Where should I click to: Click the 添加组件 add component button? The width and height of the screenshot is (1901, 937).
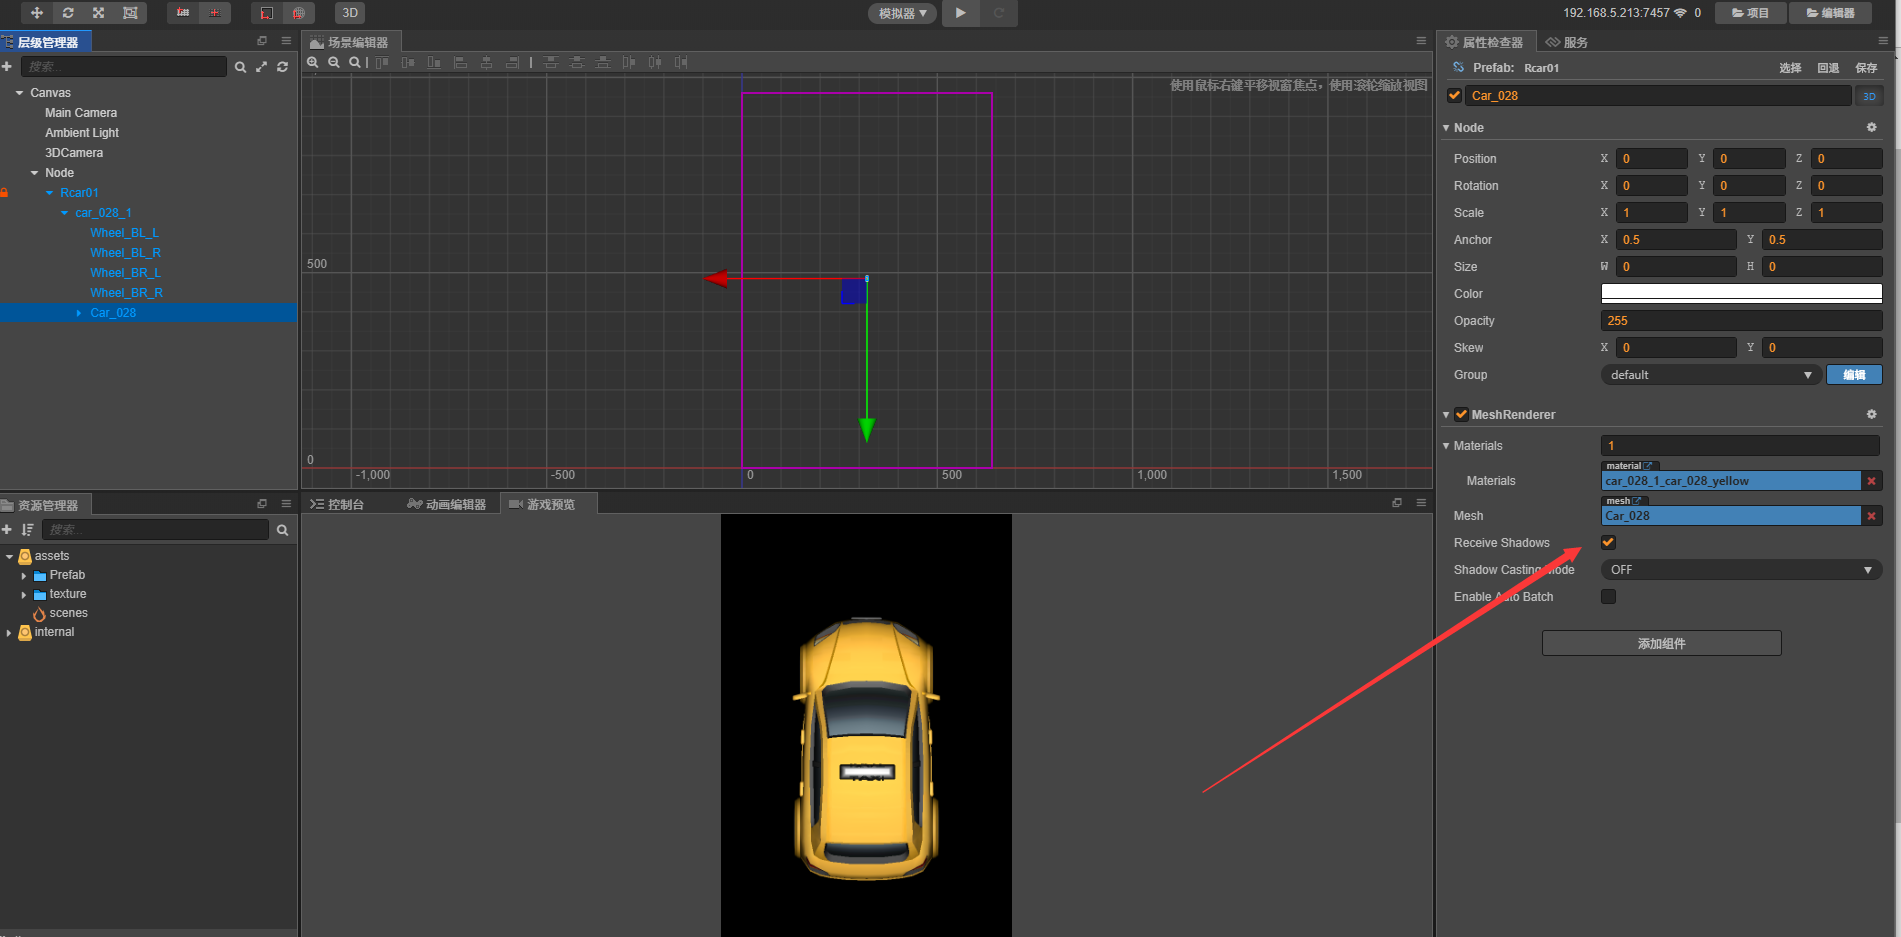click(1661, 643)
